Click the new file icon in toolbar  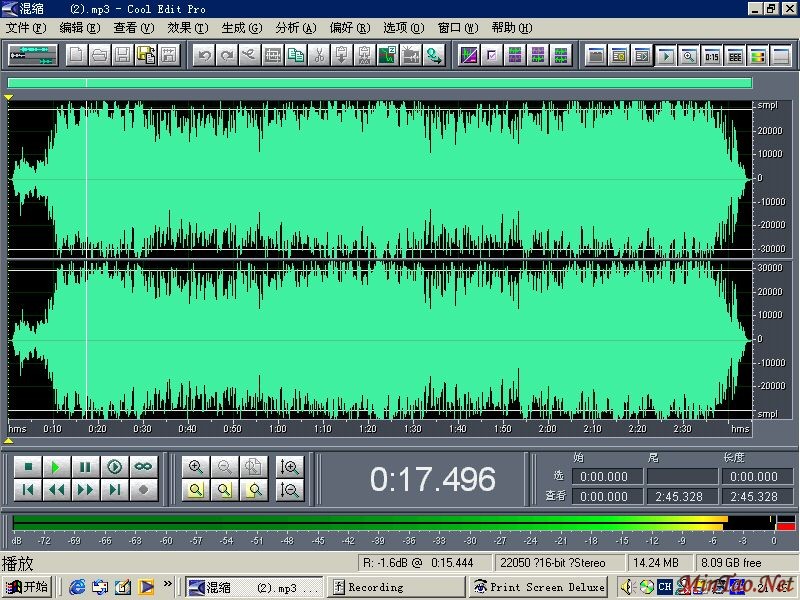point(78,55)
